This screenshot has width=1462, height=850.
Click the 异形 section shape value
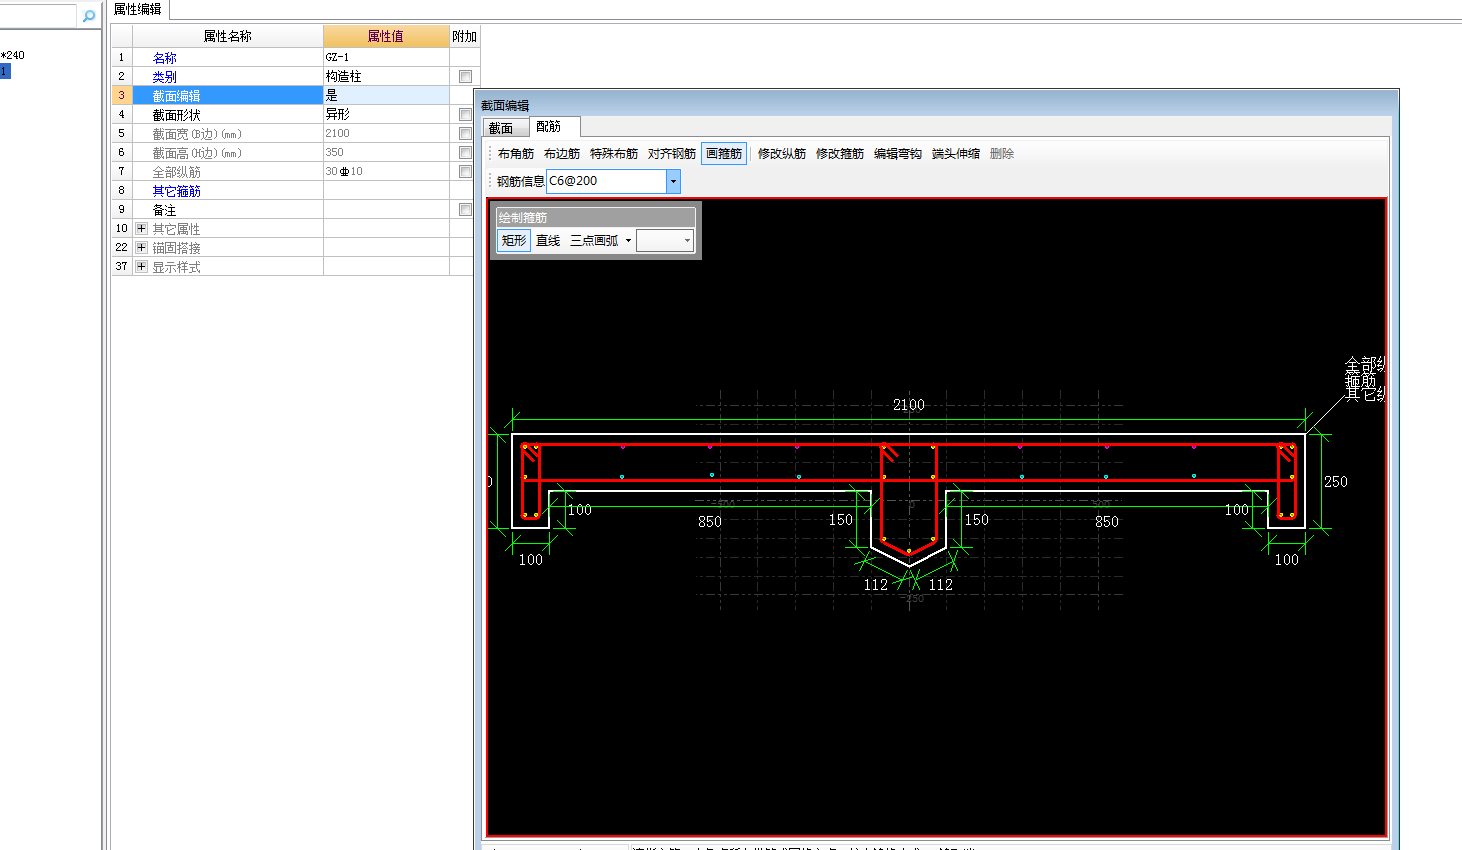pyautogui.click(x=386, y=115)
